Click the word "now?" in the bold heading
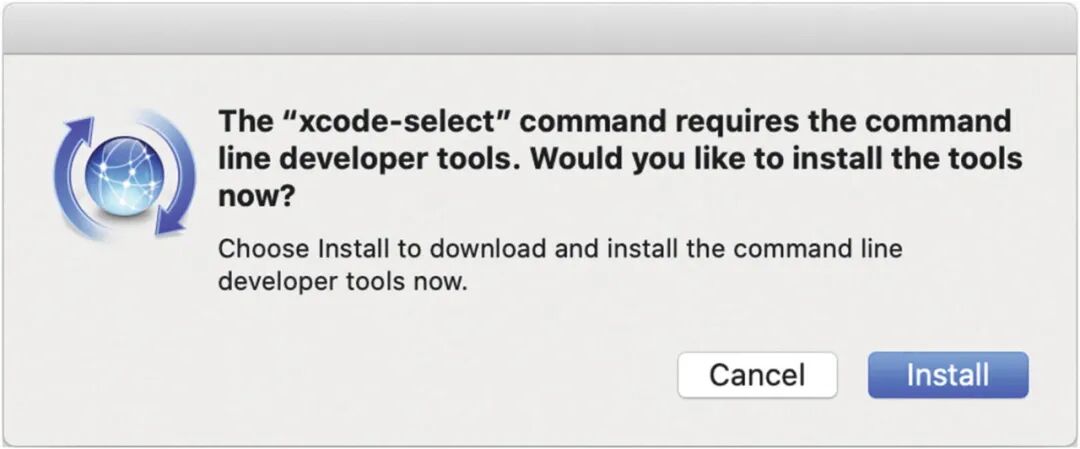This screenshot has width=1080, height=449. pyautogui.click(x=256, y=197)
